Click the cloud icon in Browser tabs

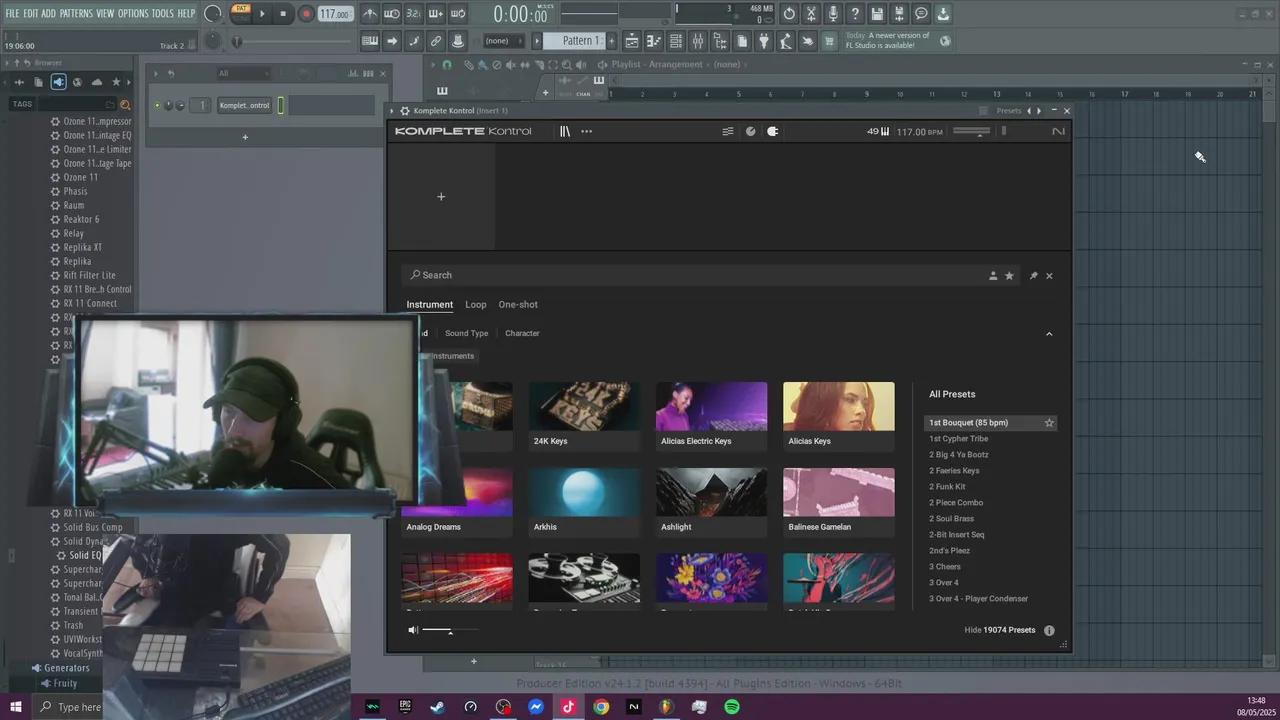click(96, 82)
